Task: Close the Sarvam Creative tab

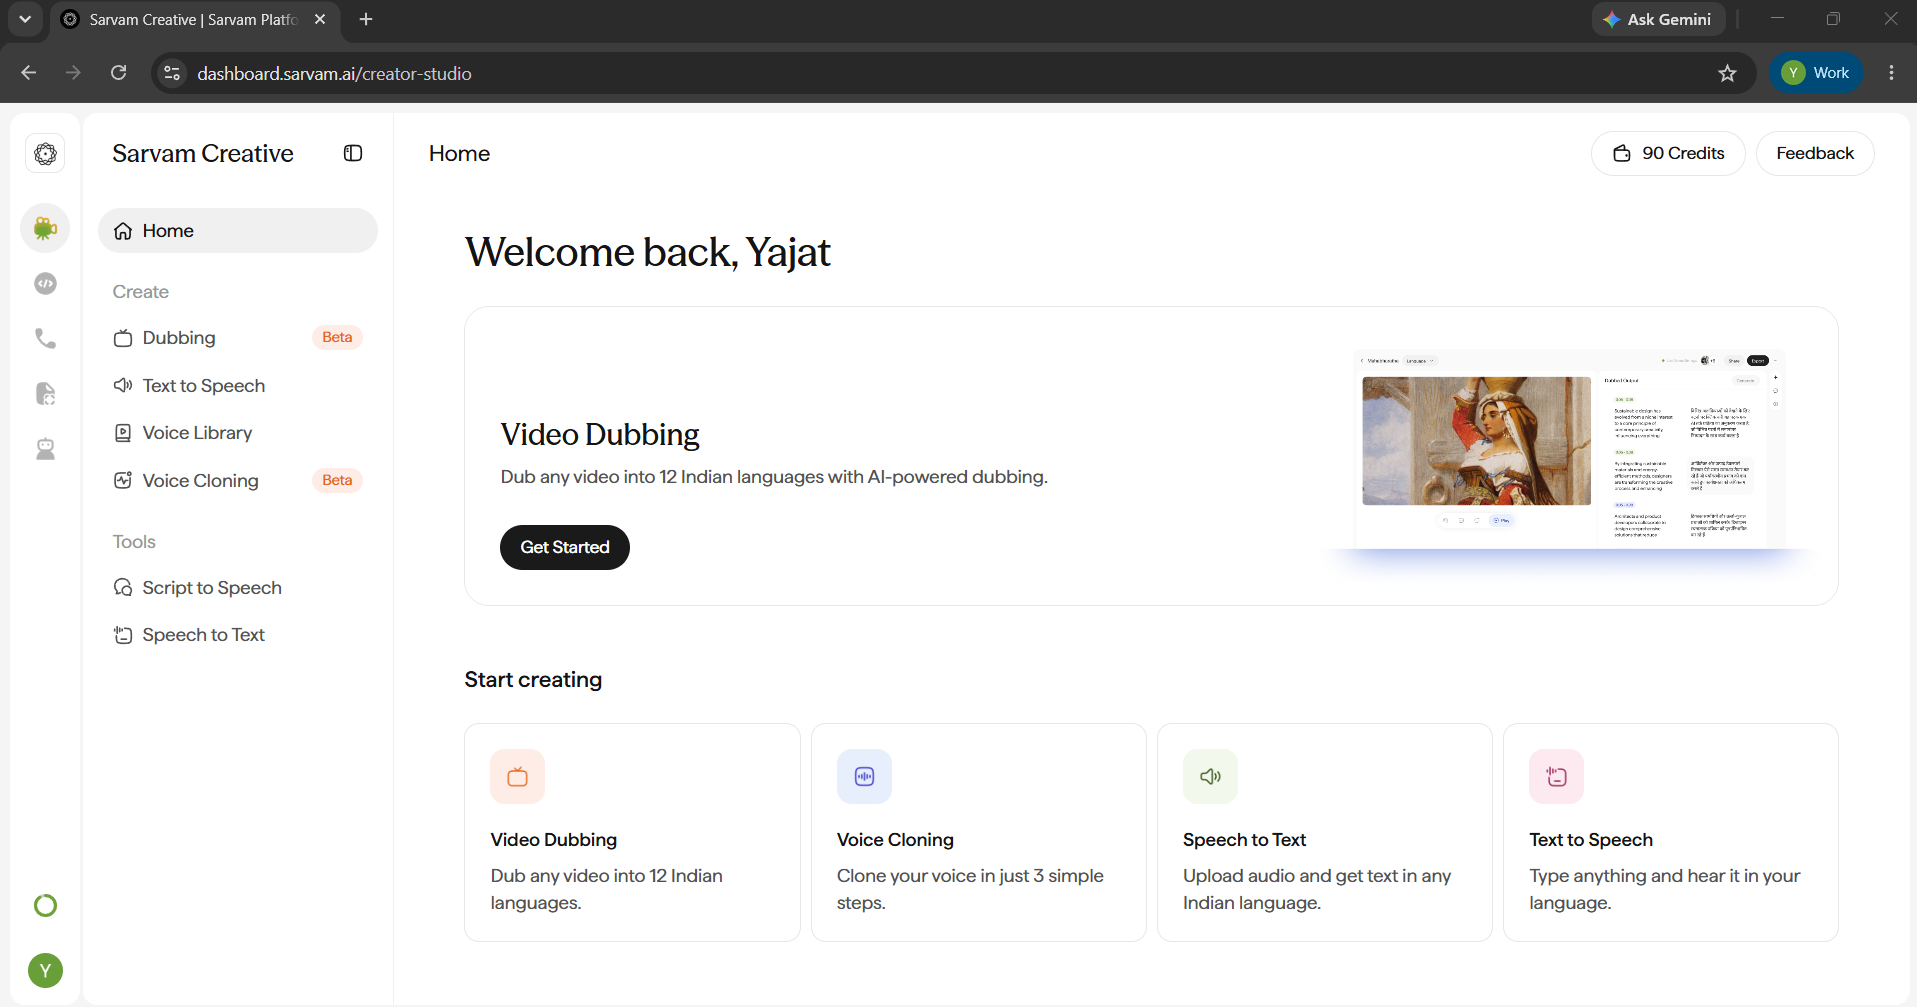Action: pyautogui.click(x=320, y=19)
